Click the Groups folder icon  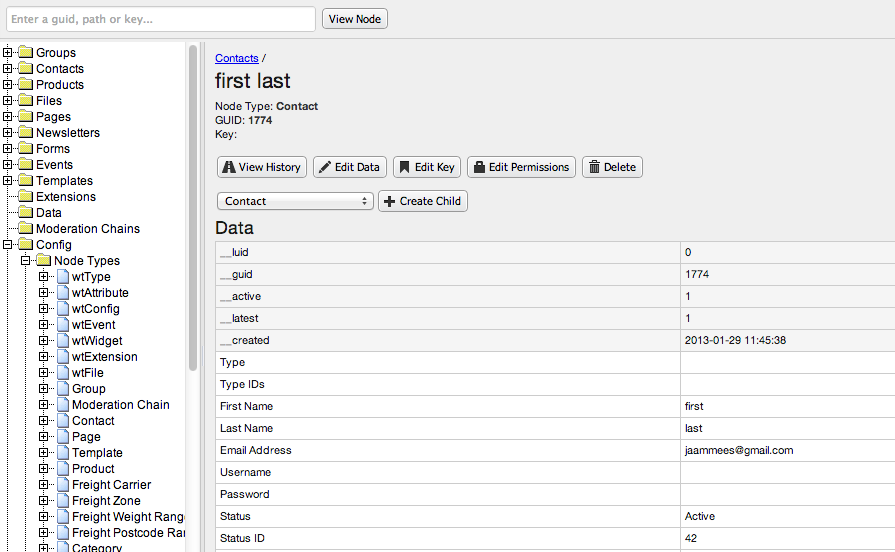coord(25,53)
